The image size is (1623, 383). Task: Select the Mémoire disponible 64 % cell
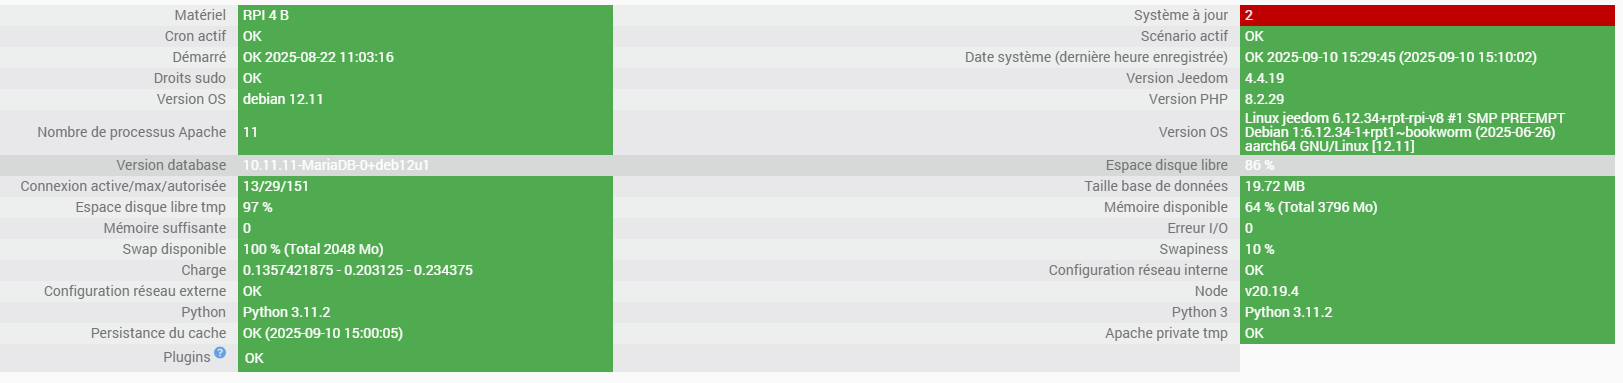click(1427, 207)
